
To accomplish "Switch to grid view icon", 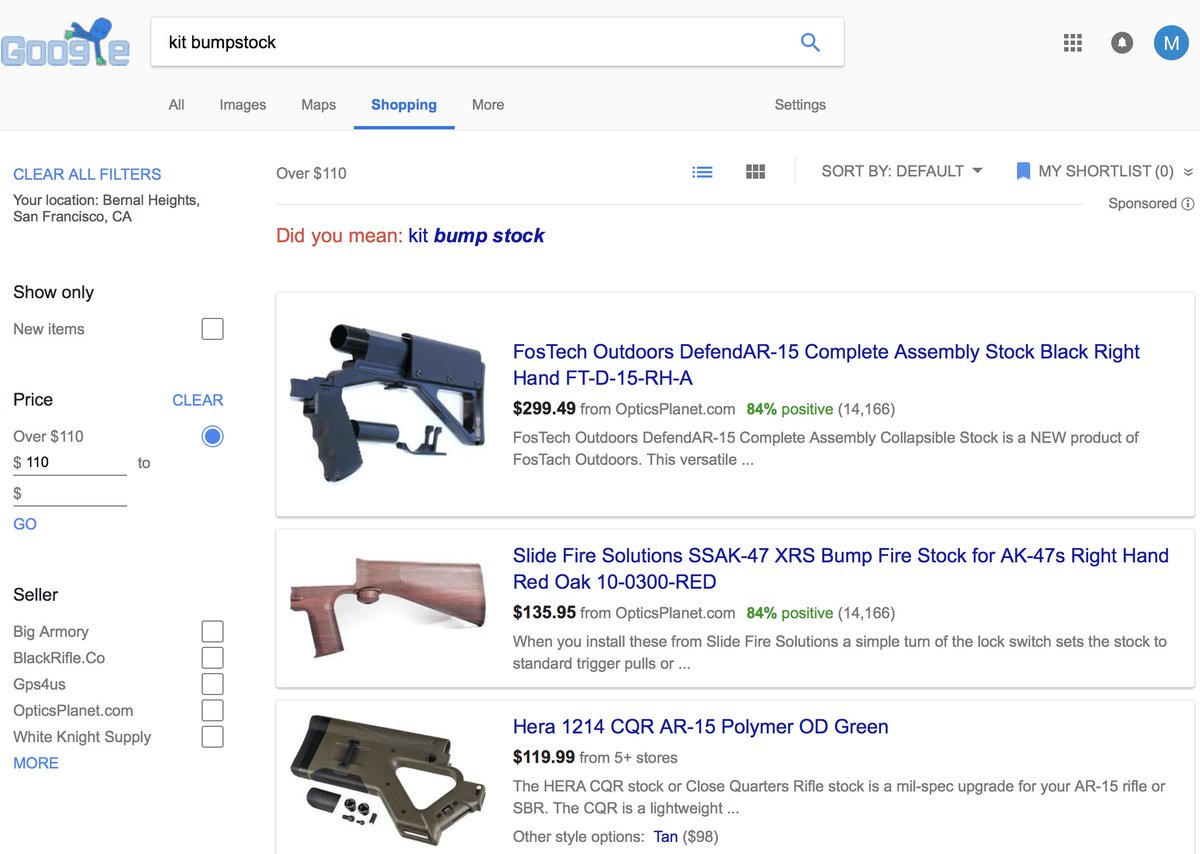I will pyautogui.click(x=756, y=172).
